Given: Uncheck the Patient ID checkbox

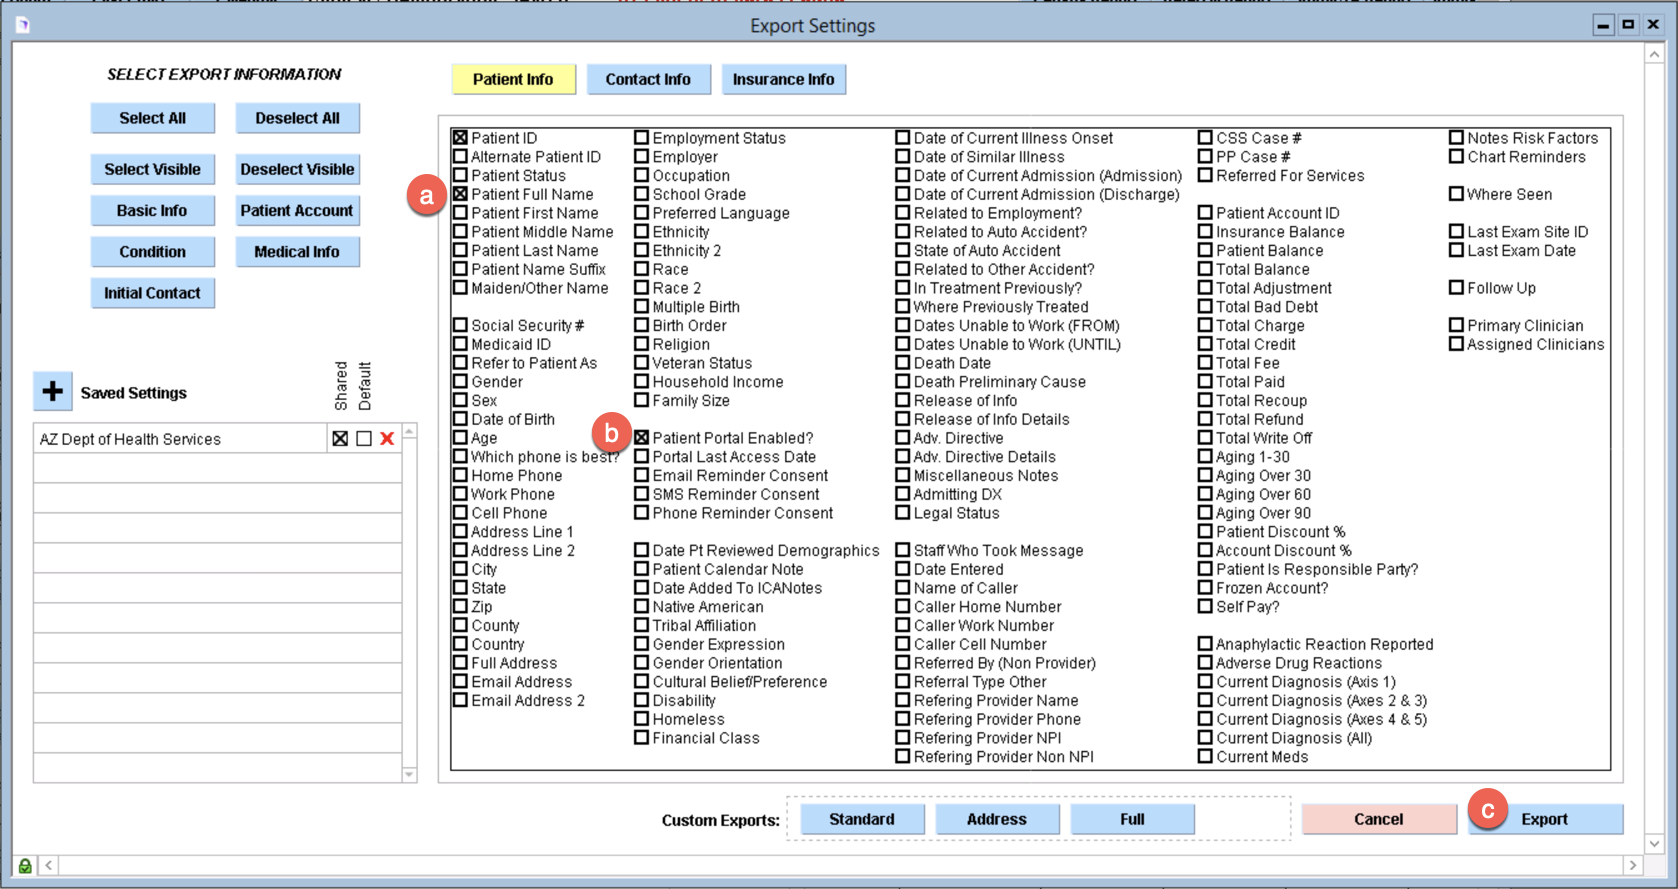Looking at the screenshot, I should click(460, 138).
